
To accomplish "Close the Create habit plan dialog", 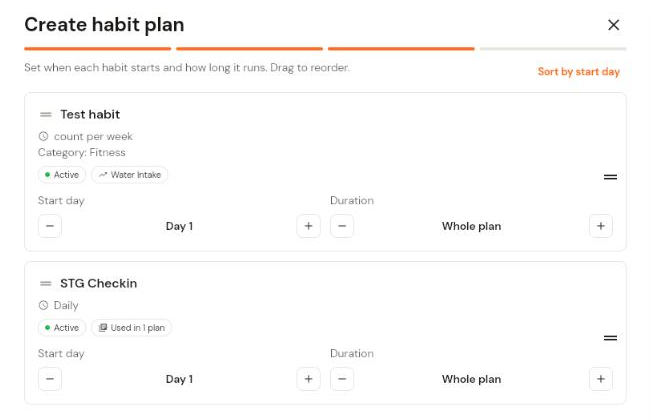I will (613, 25).
